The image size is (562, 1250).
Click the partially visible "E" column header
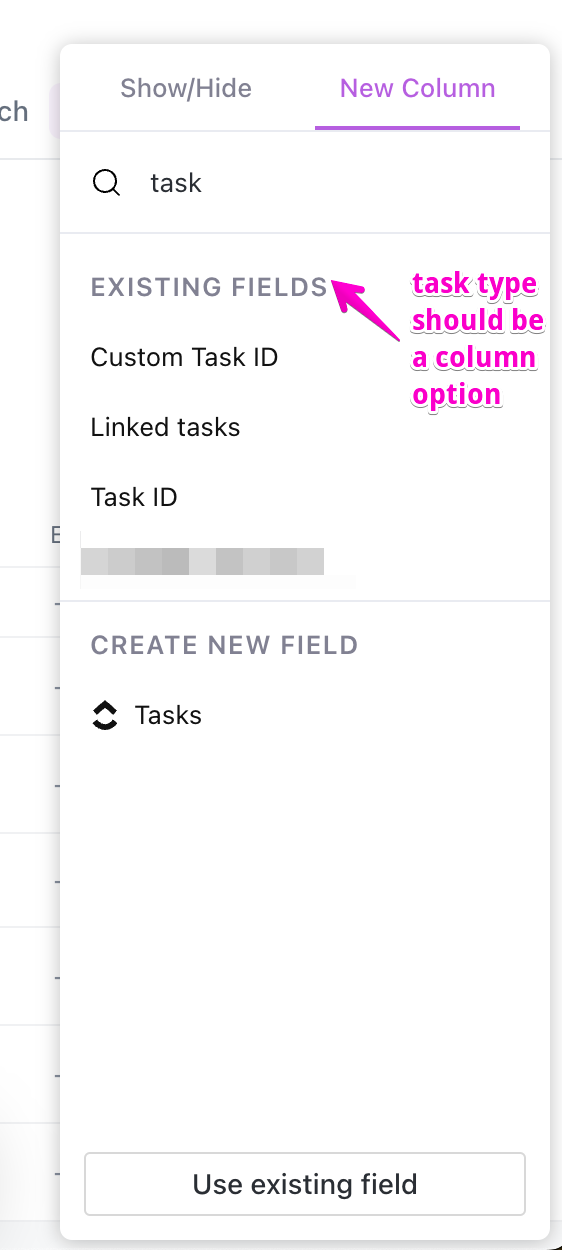[56, 536]
